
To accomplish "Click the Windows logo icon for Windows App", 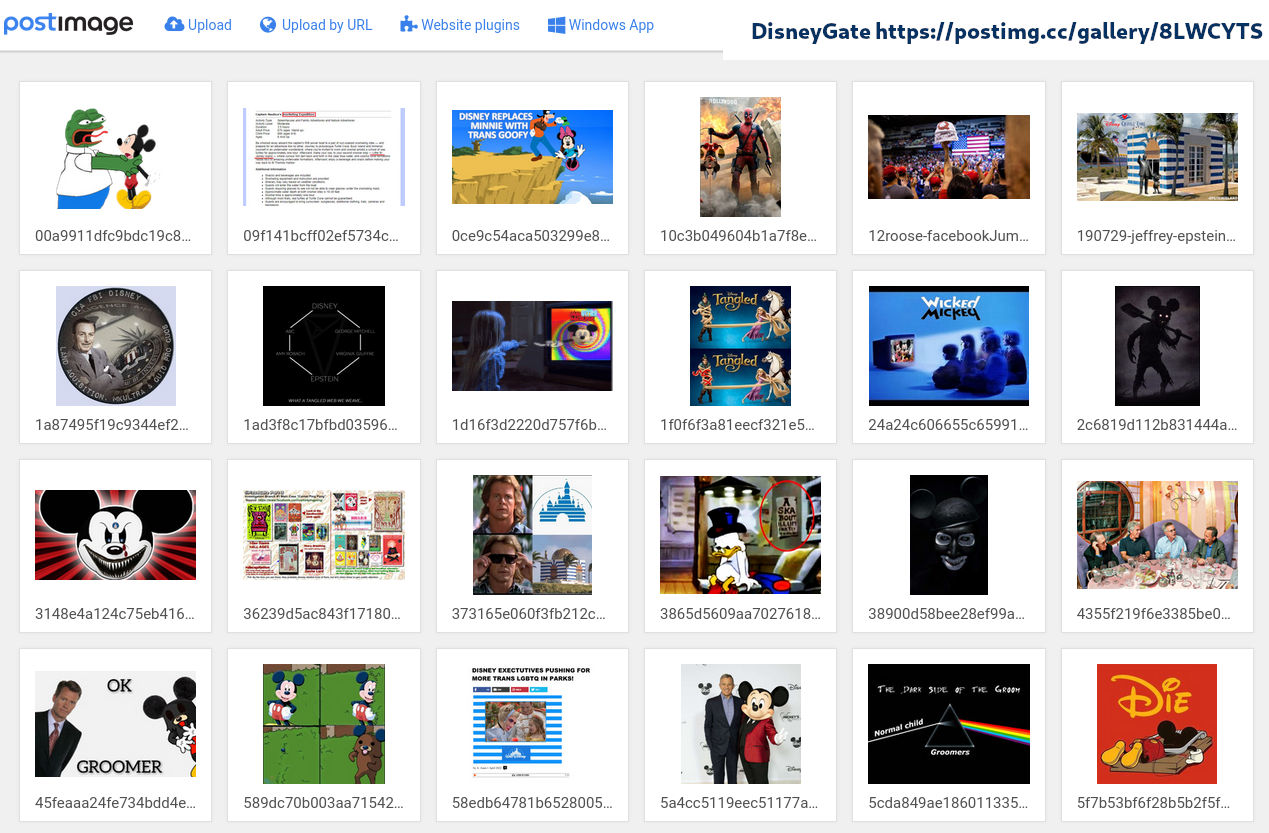I will tap(556, 25).
